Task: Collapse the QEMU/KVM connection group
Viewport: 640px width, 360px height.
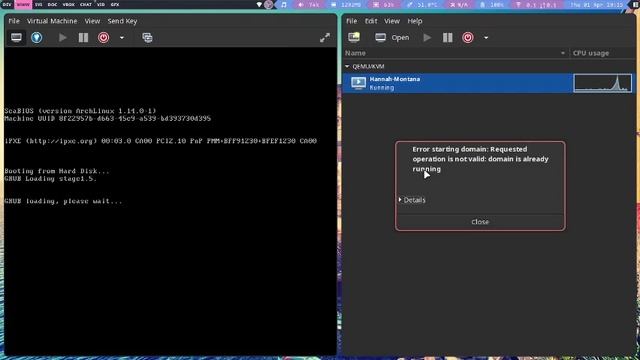Action: point(347,66)
